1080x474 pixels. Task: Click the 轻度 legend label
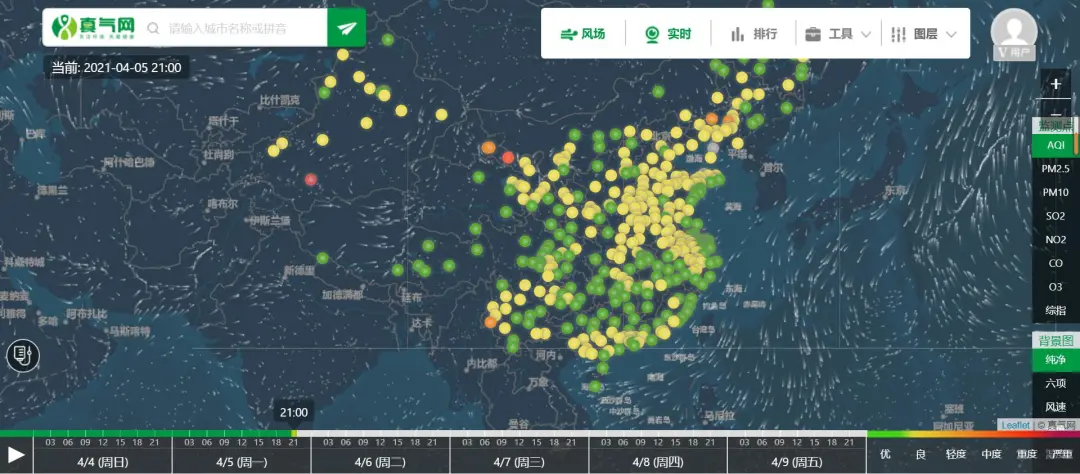pos(956,455)
